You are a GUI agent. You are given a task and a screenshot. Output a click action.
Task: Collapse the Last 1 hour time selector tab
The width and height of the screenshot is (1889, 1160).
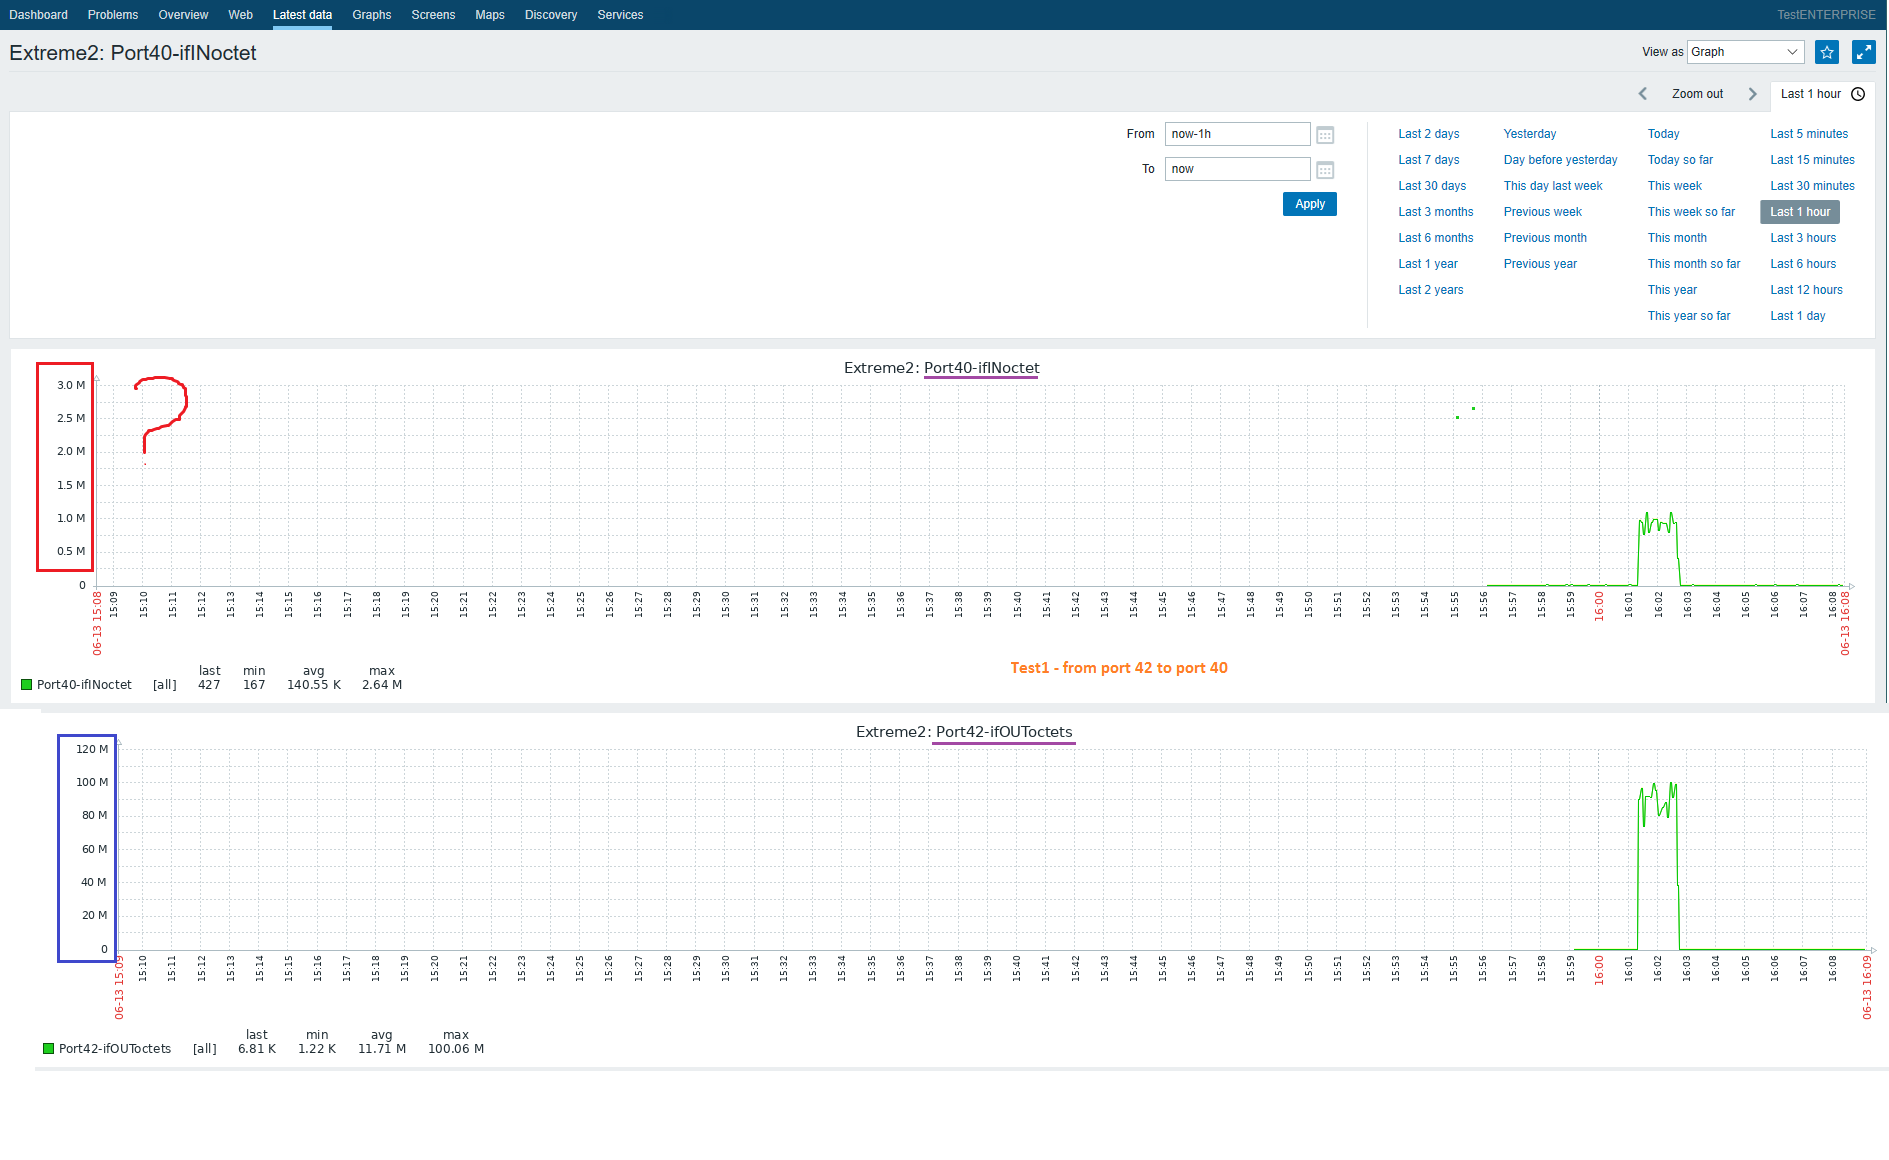point(1810,94)
